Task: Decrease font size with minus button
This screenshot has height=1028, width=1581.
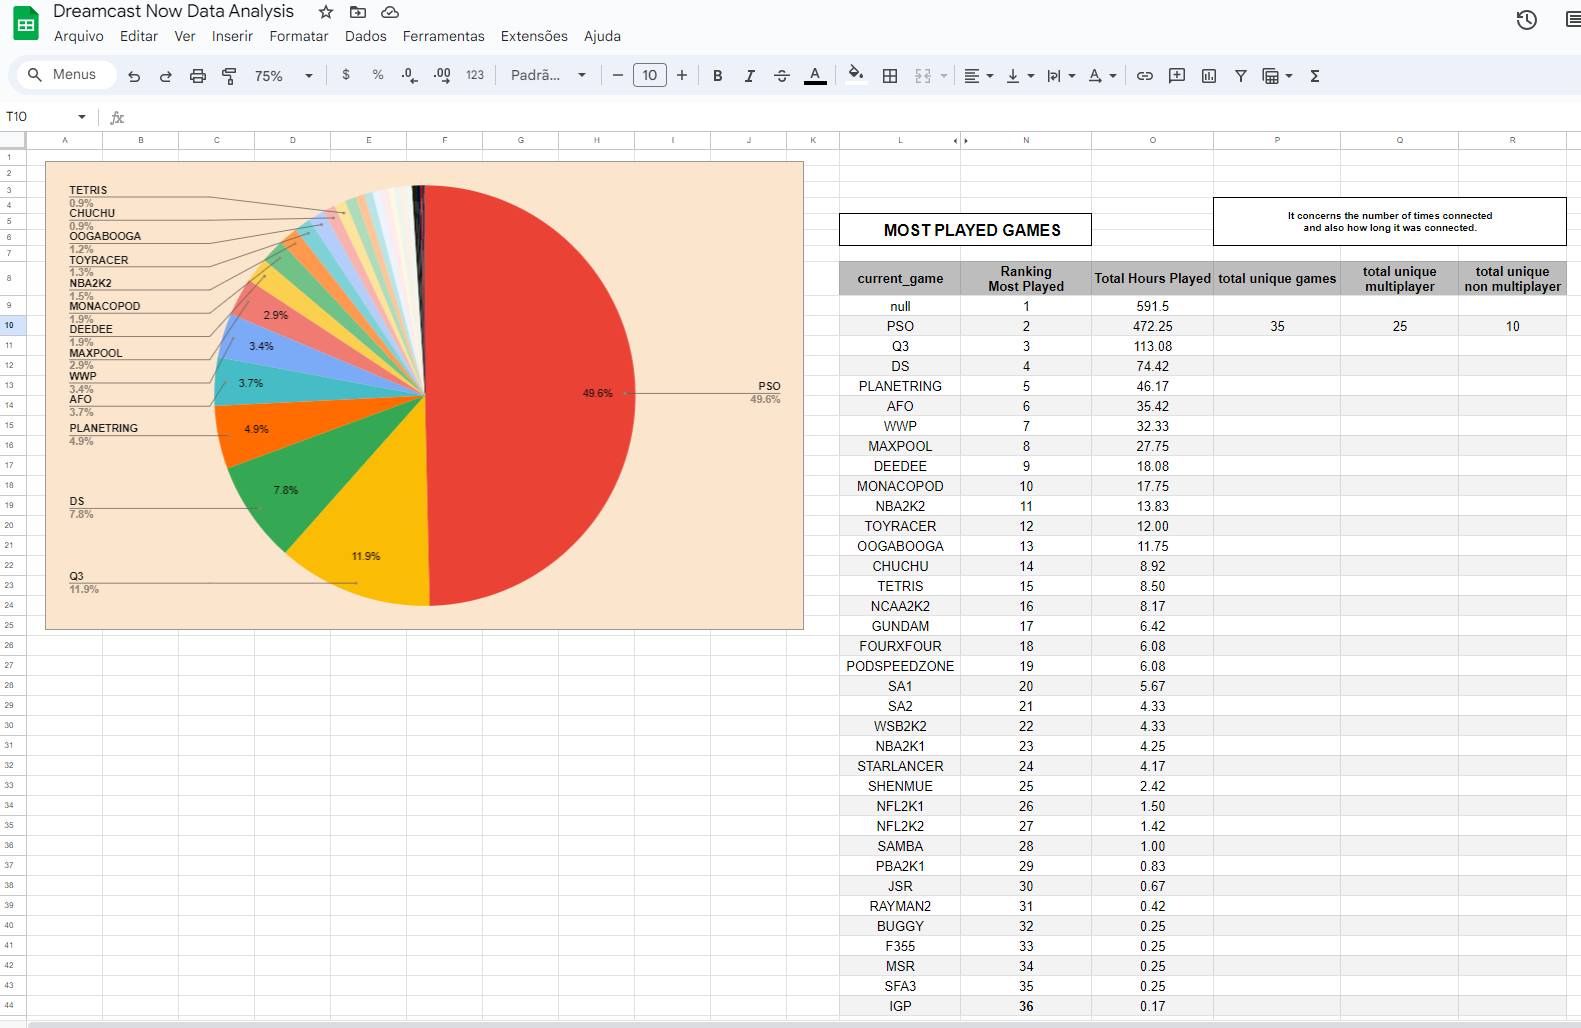Action: pos(617,75)
